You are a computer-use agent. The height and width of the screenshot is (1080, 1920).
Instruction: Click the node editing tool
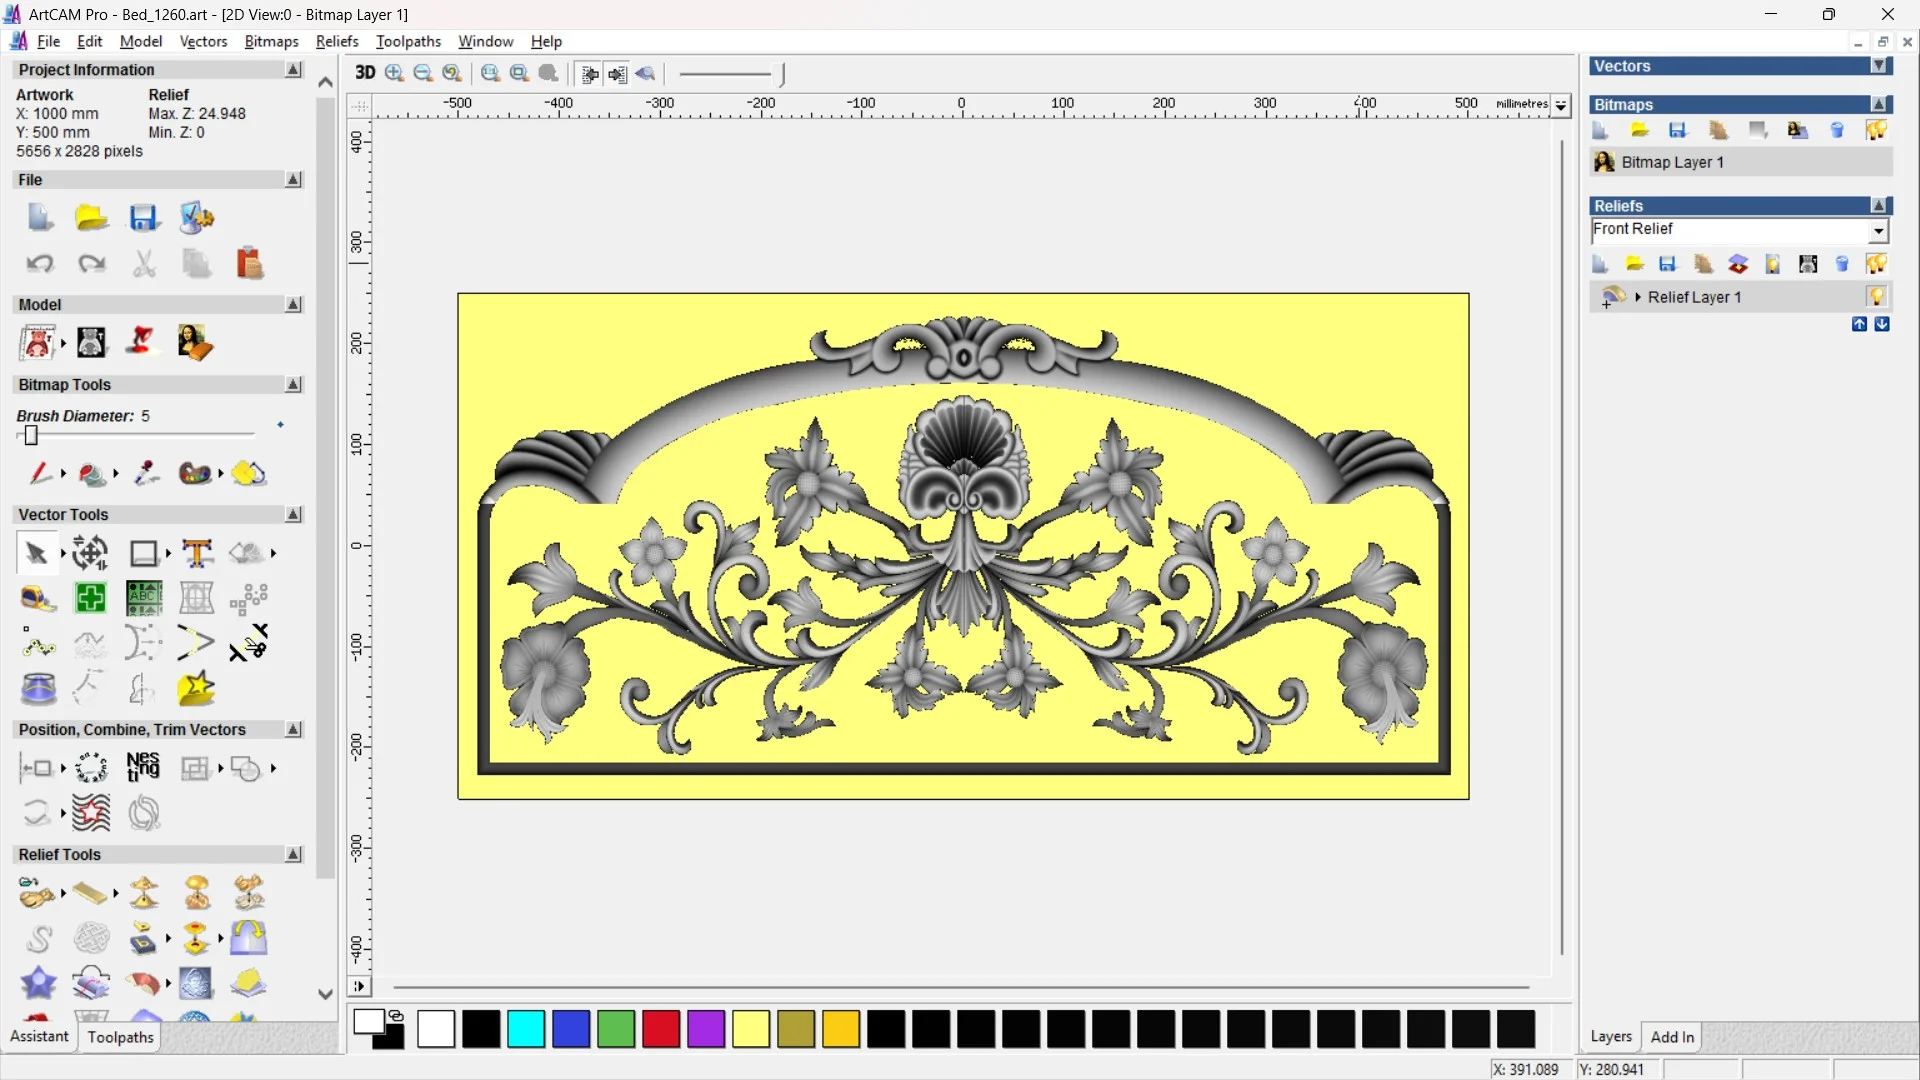[38, 644]
